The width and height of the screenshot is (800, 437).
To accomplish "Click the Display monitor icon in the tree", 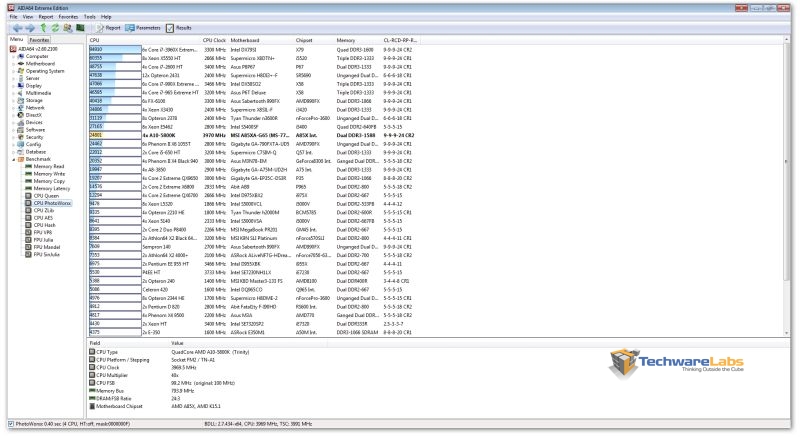I will (x=20, y=86).
